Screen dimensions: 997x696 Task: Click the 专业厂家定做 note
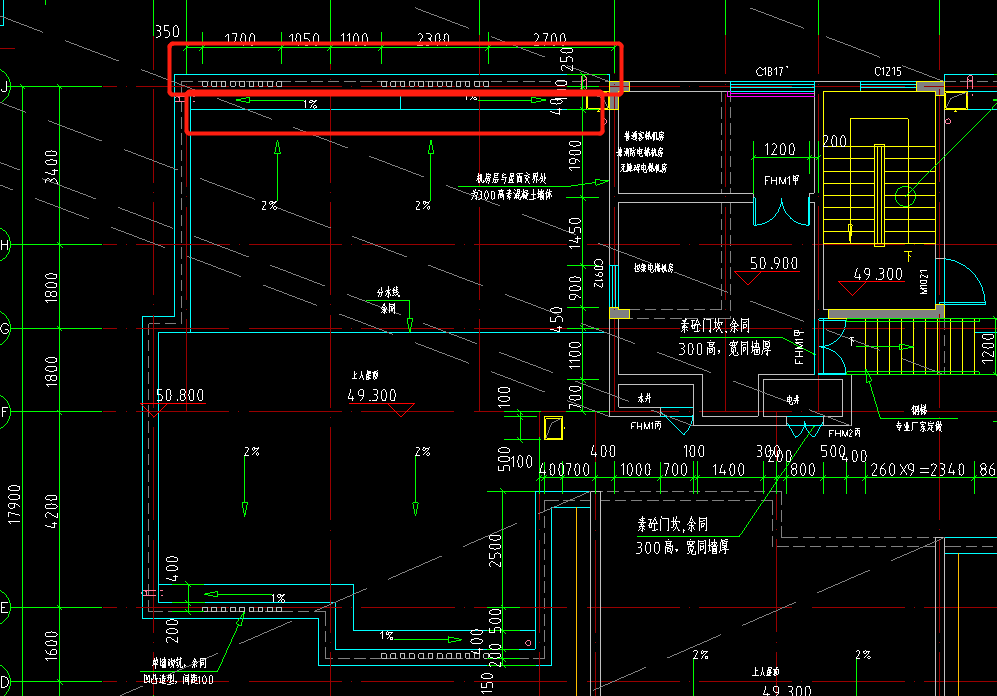(x=919, y=426)
